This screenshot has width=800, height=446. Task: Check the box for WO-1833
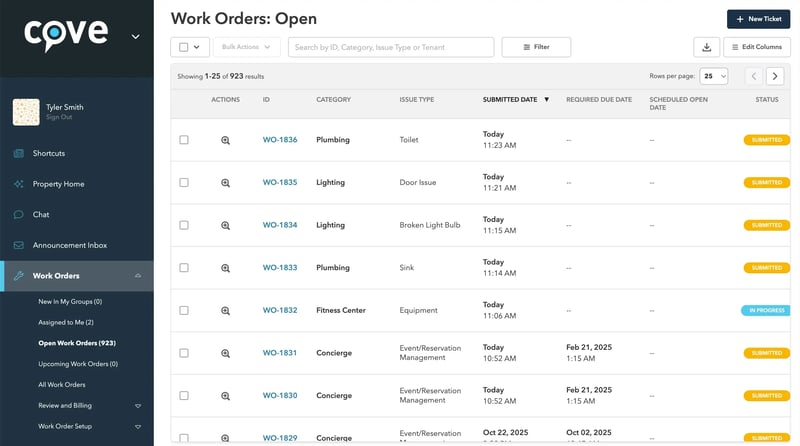[184, 268]
